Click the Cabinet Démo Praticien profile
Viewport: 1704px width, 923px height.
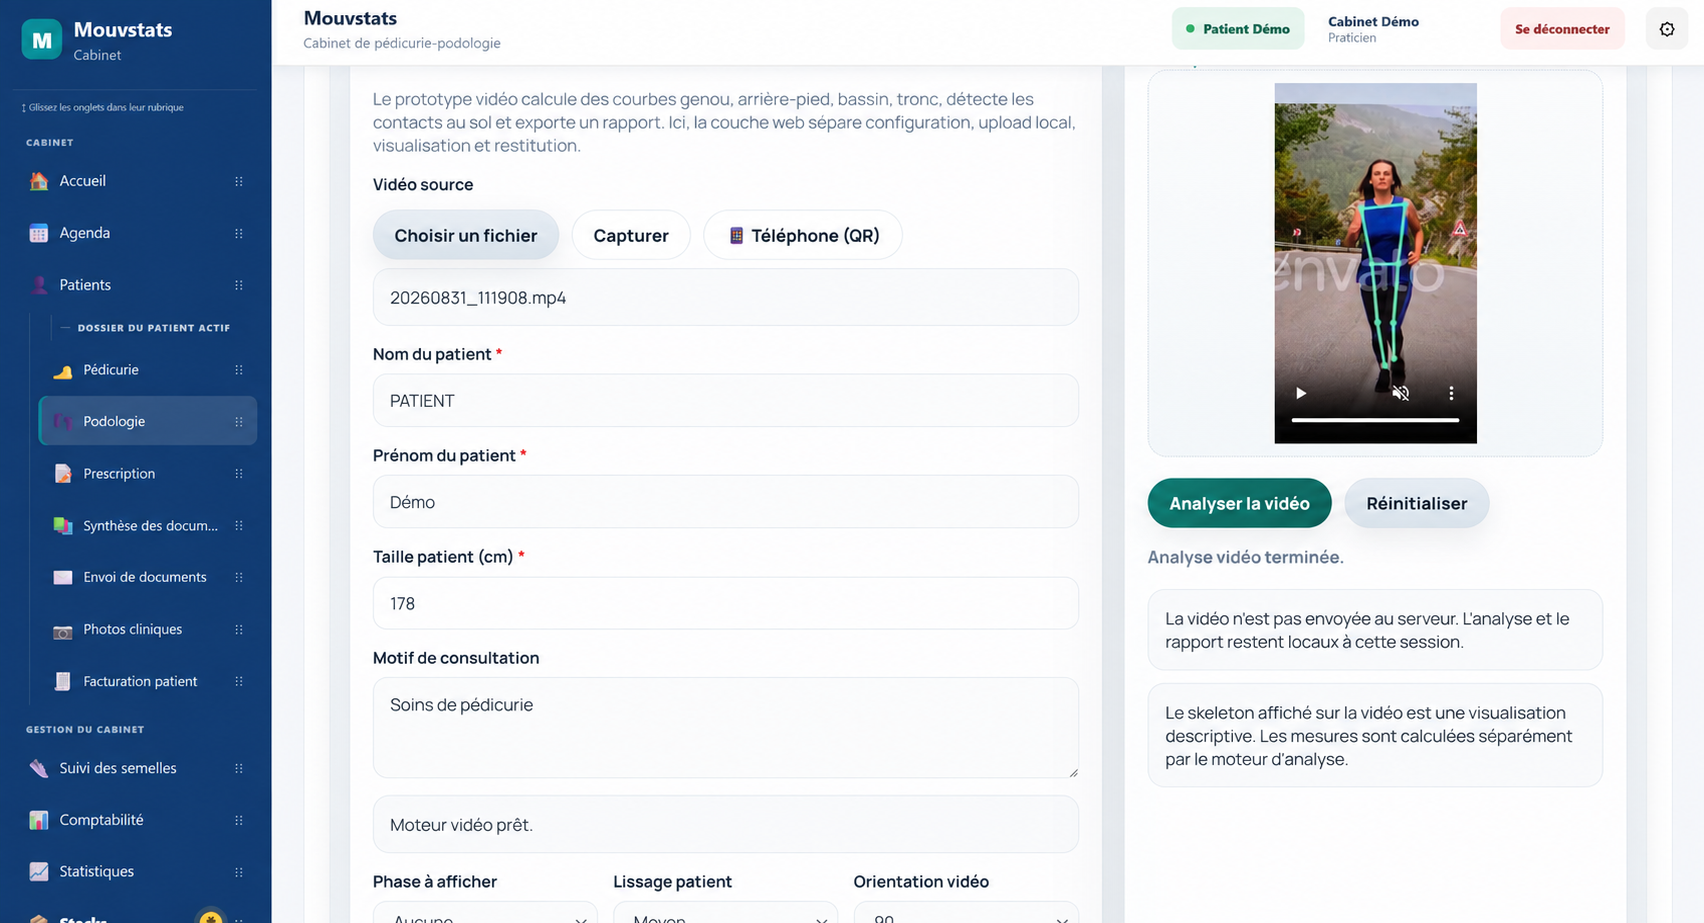[1373, 29]
